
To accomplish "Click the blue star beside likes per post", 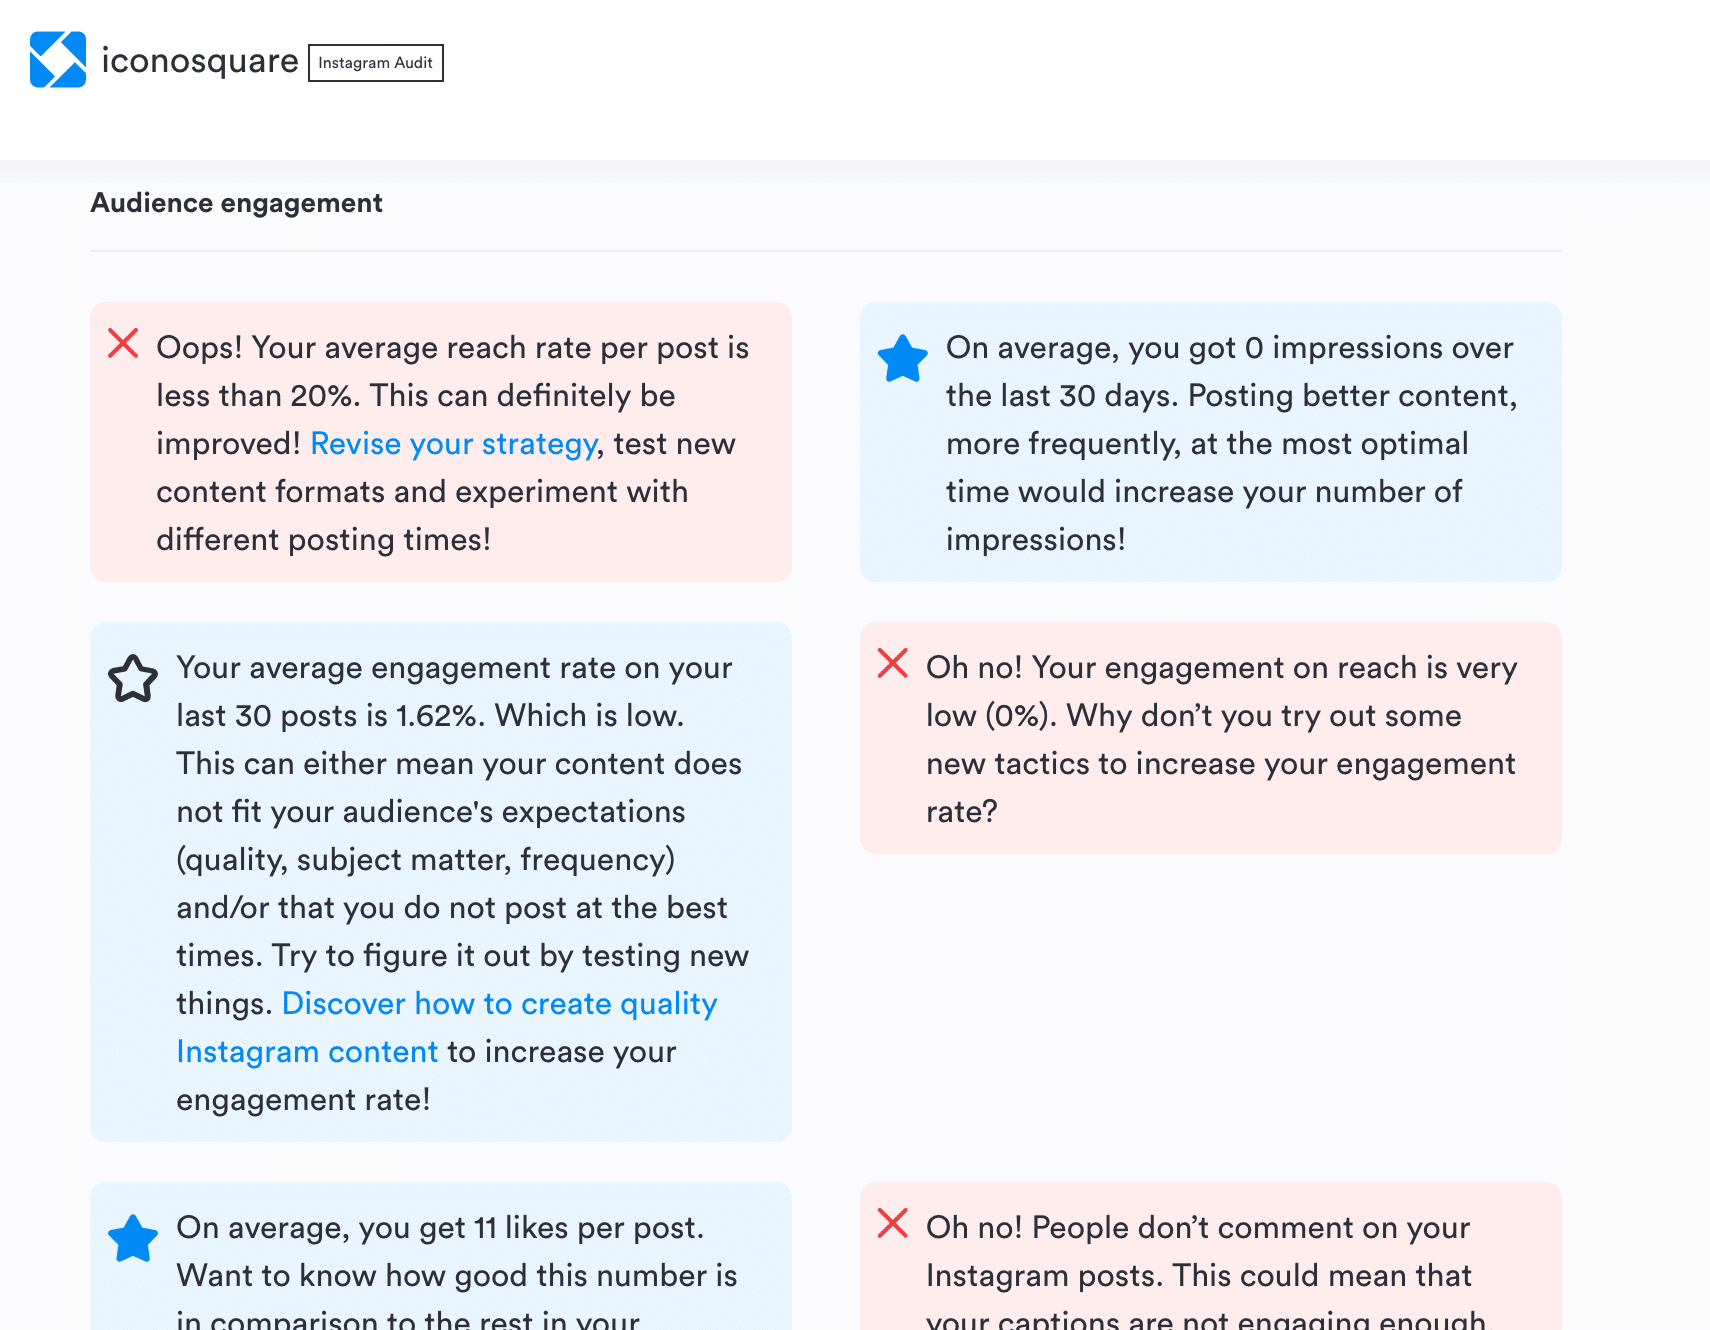I will [133, 1239].
